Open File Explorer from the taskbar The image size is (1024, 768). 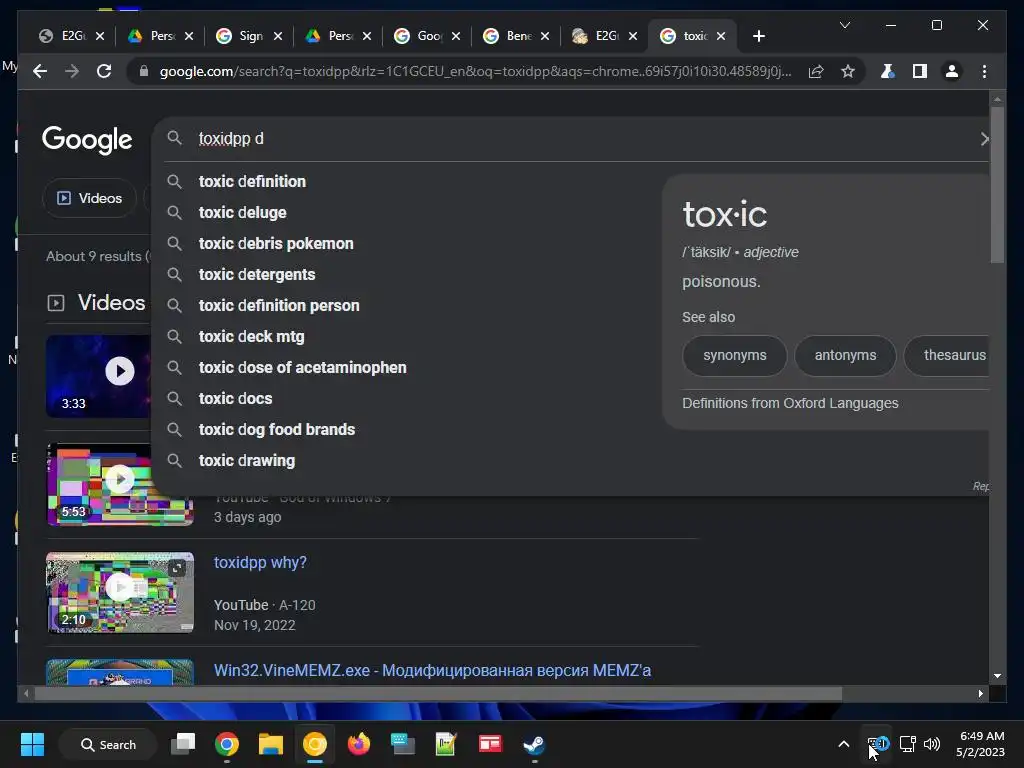pyautogui.click(x=270, y=744)
